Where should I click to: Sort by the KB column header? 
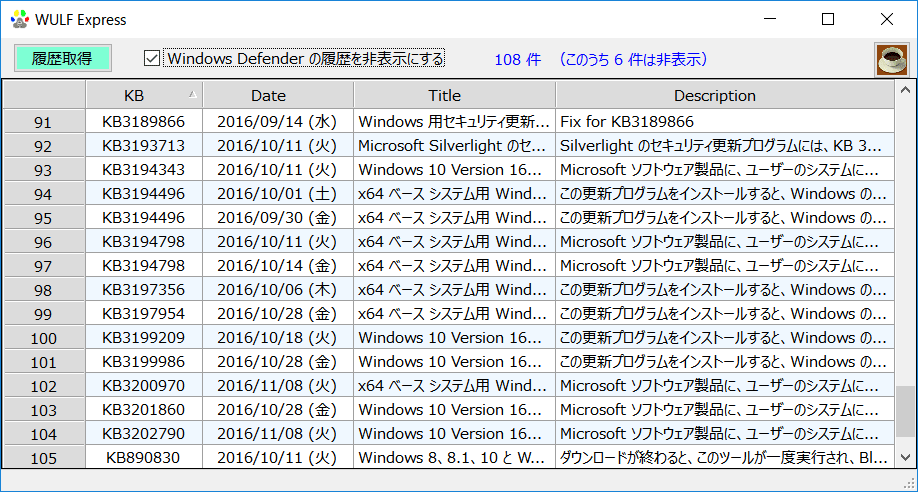145,95
